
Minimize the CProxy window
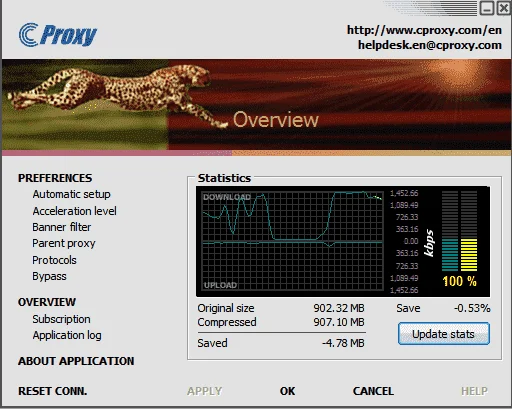coord(487,8)
